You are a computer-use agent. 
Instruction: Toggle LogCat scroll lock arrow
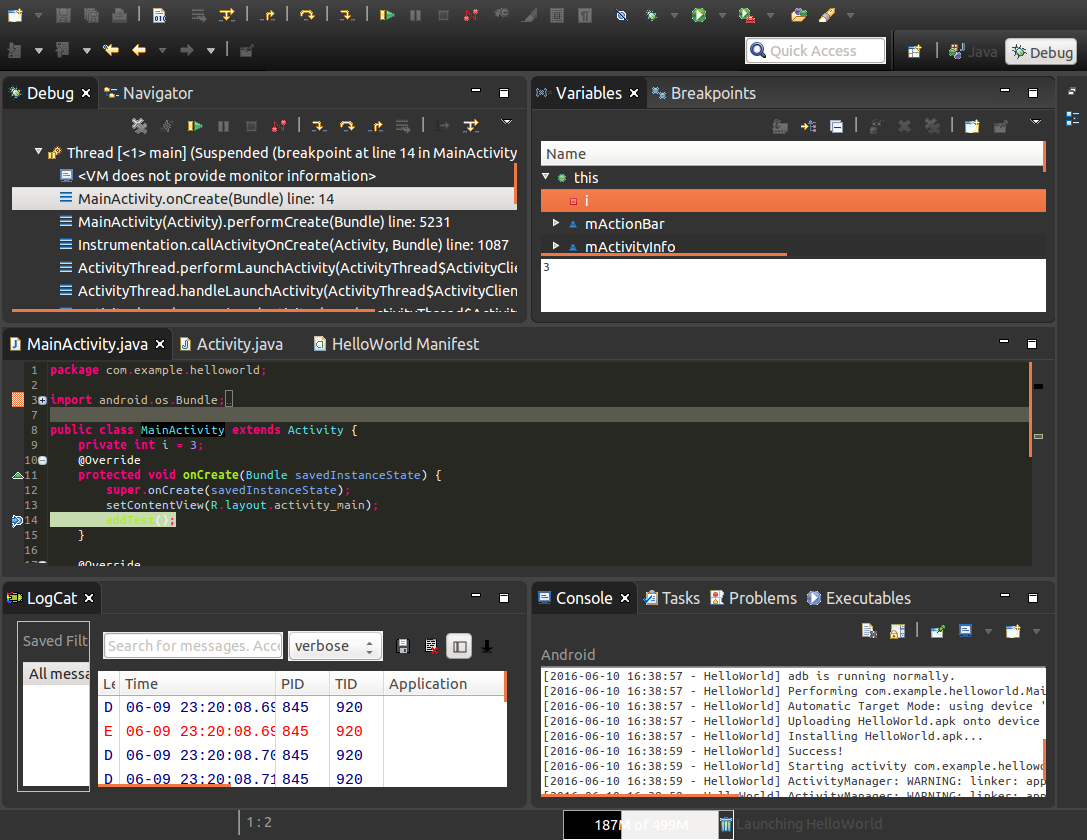click(x=487, y=646)
